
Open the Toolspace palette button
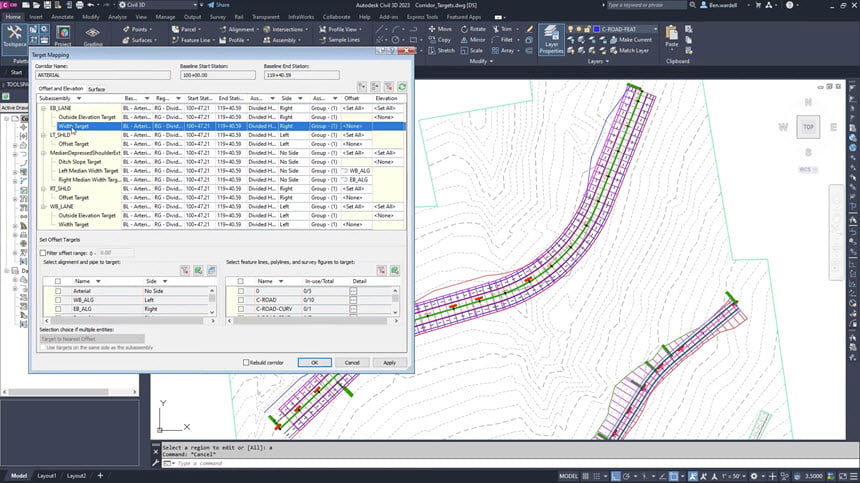point(14,37)
